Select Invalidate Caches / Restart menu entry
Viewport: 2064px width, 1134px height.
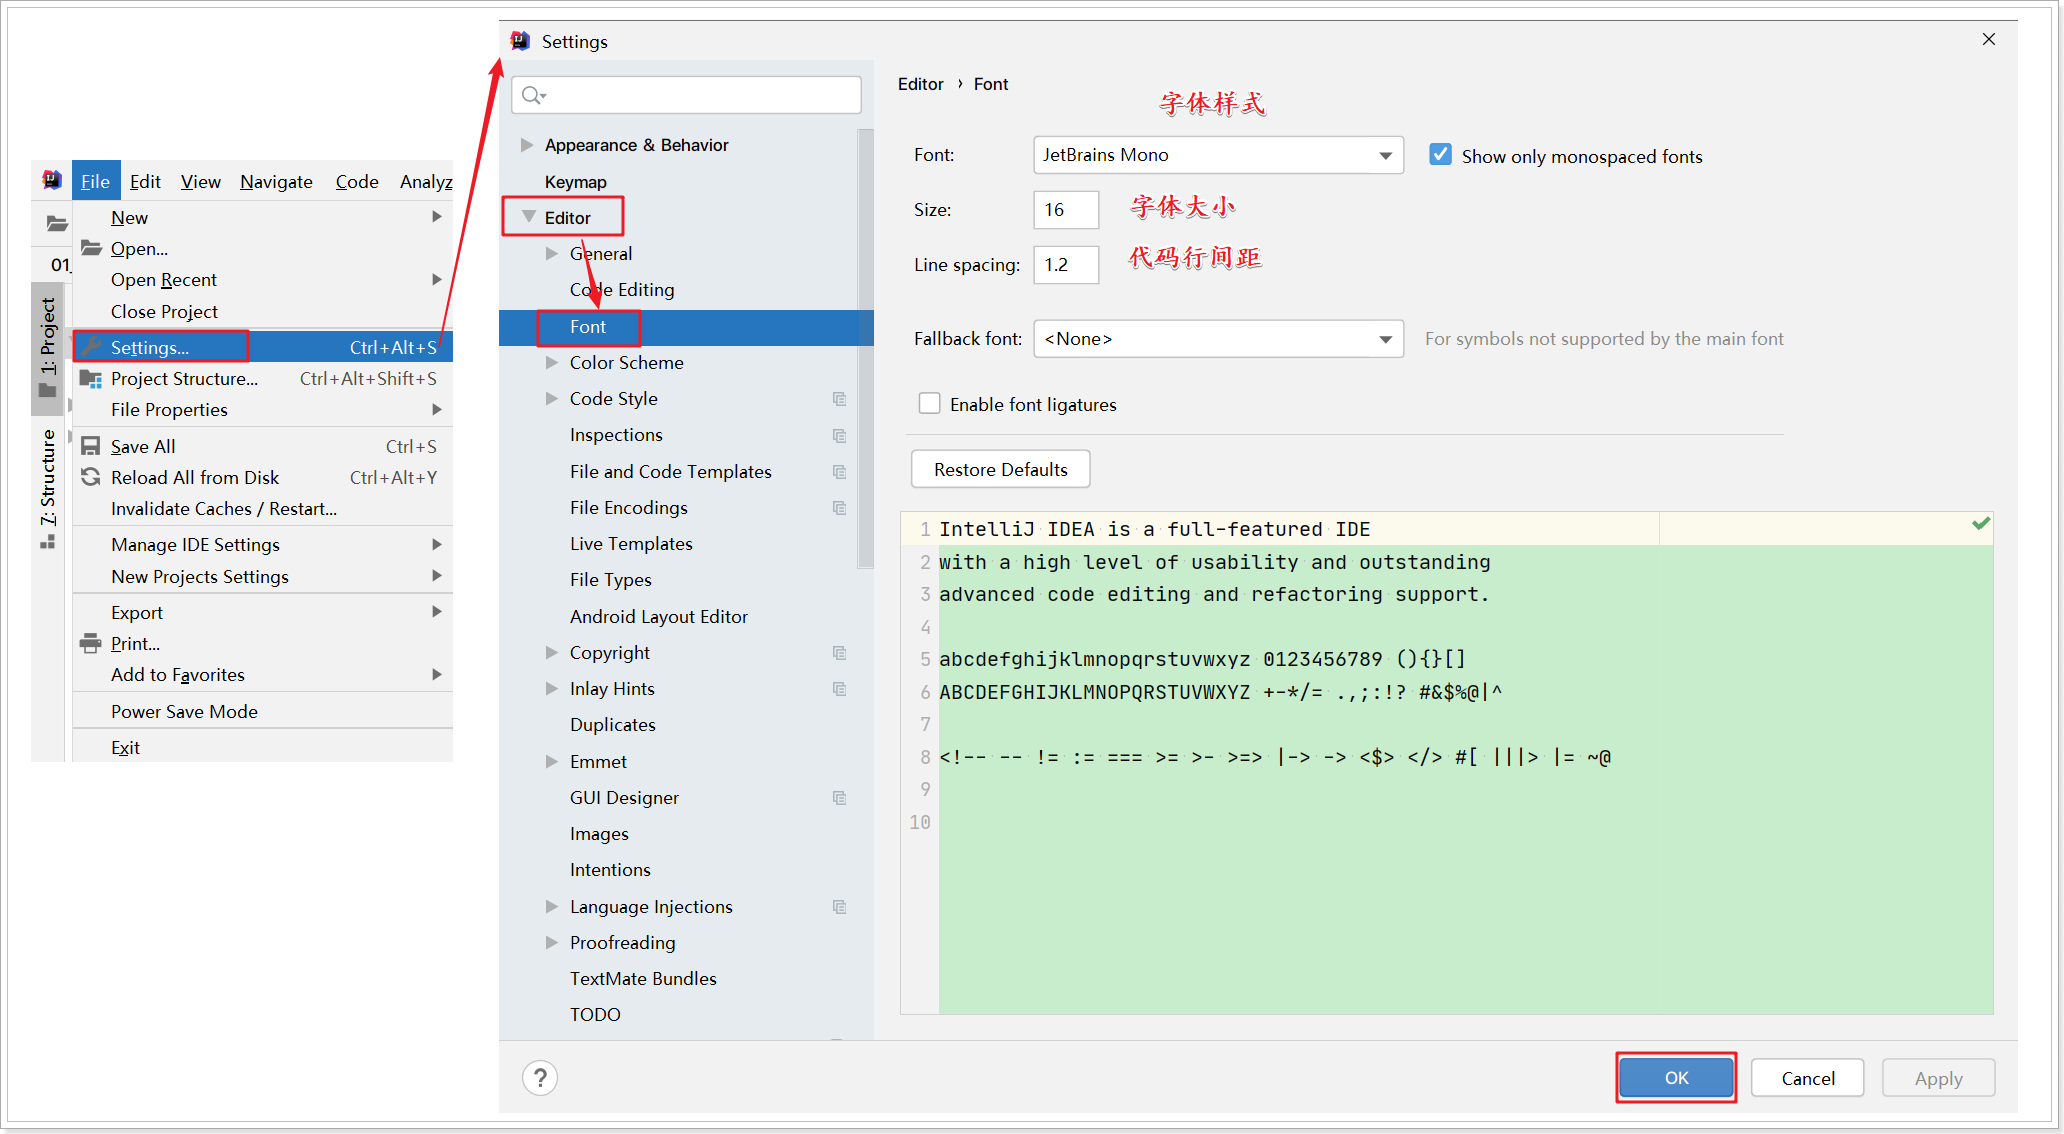[x=224, y=508]
